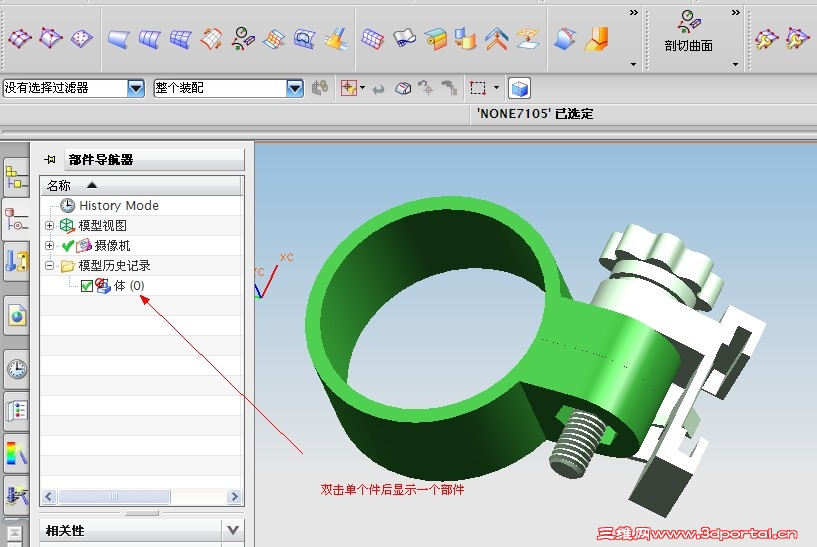Viewport: 817px width, 547px height.
Task: Click the greyed hierarchy icon before rectangle tool
Action: pos(449,88)
